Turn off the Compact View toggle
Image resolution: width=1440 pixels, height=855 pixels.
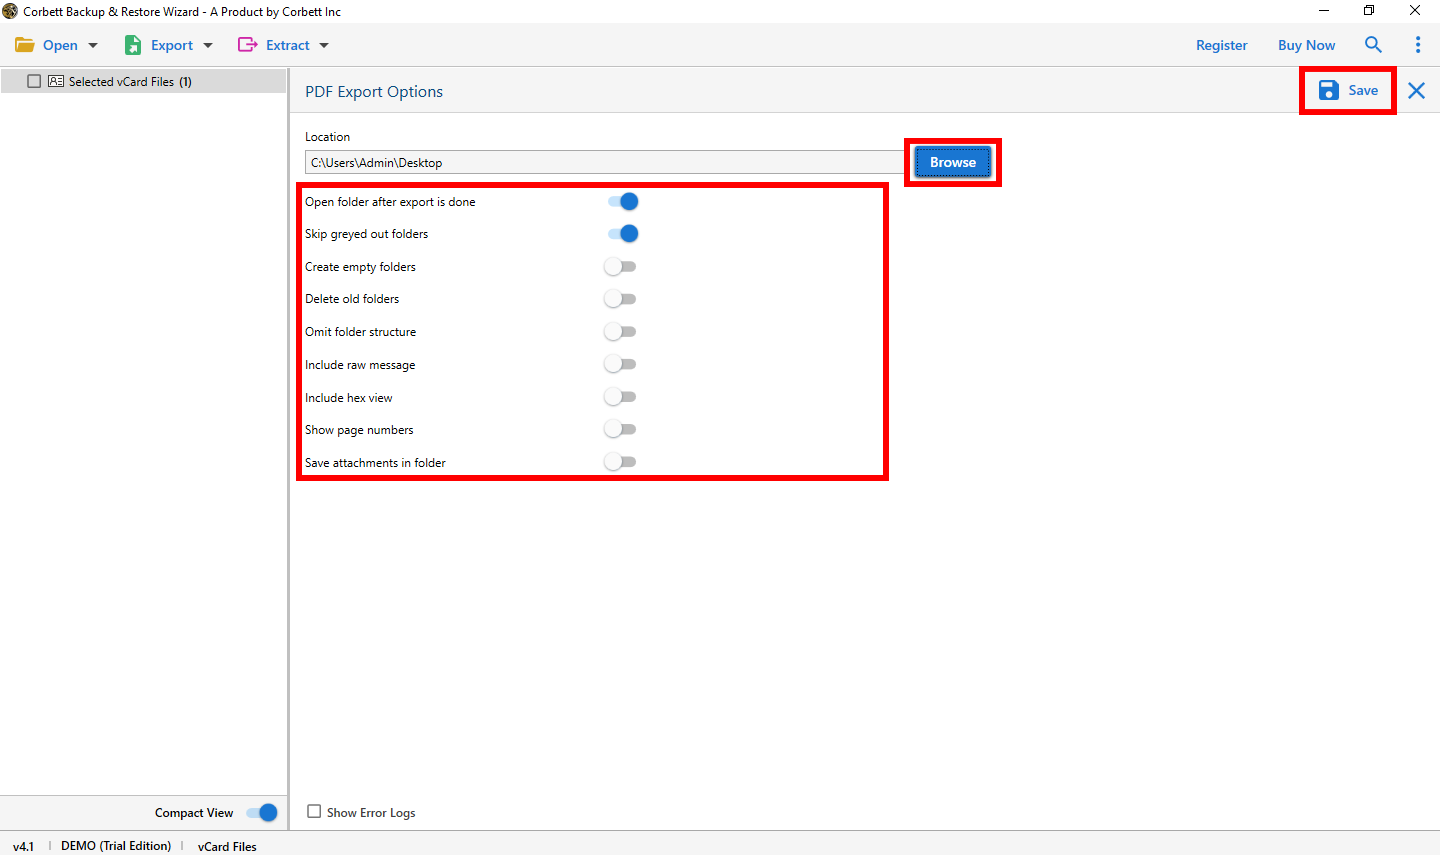coord(262,812)
